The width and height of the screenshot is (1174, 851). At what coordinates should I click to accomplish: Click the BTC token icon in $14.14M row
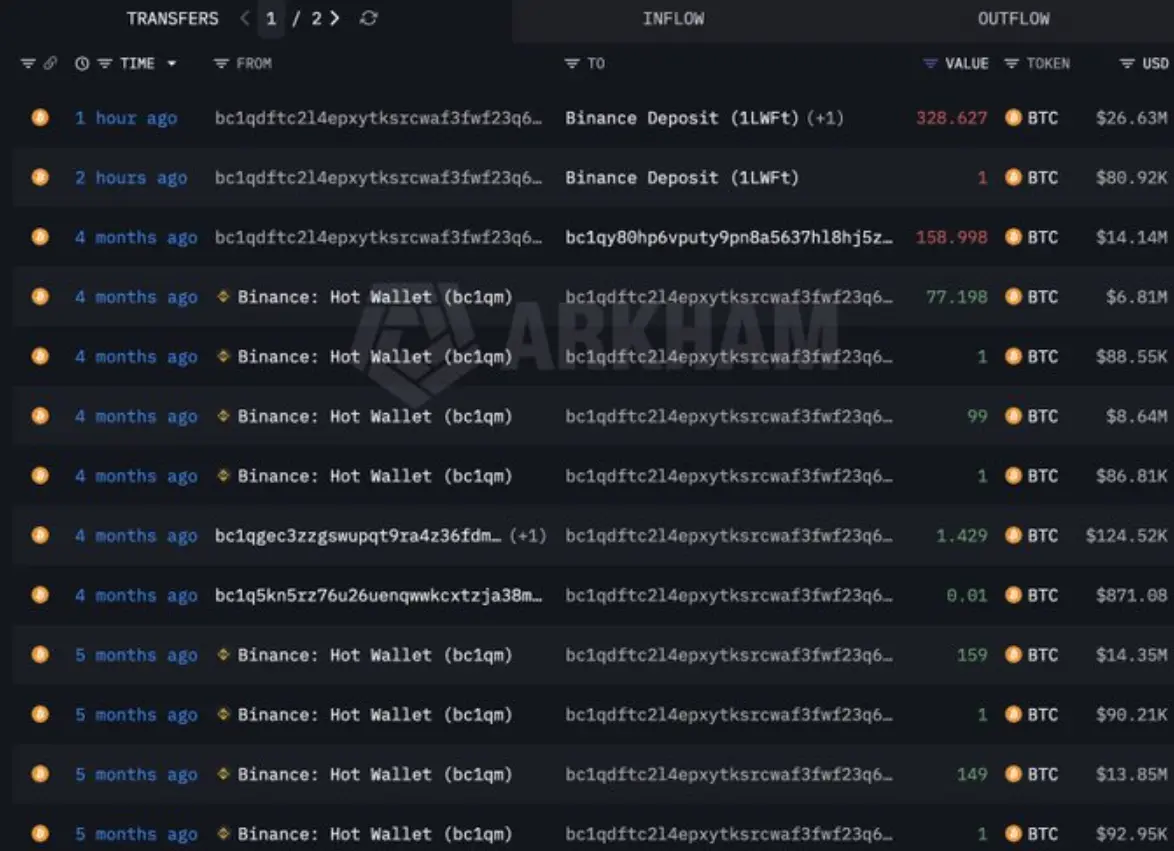(1013, 237)
